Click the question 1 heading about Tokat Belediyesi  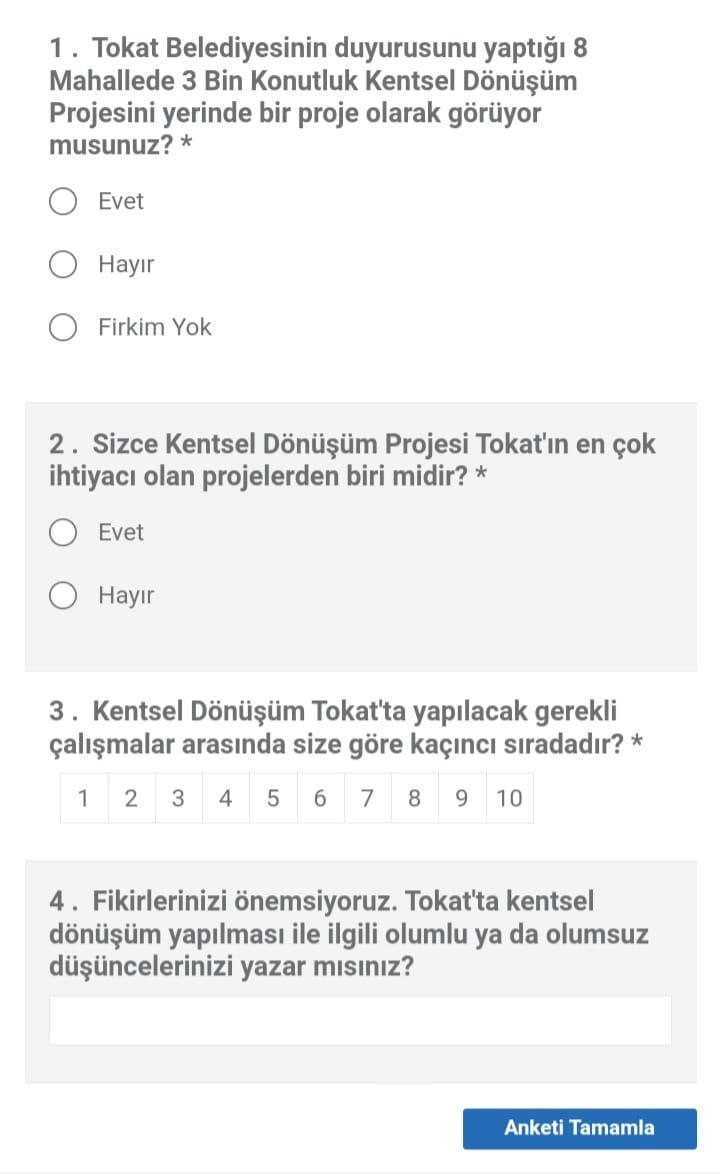[x=325, y=96]
